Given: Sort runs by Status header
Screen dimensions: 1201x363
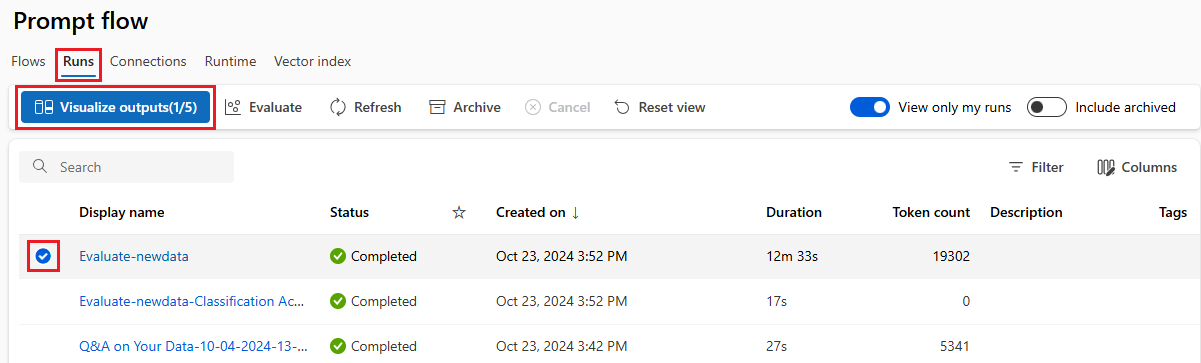Looking at the screenshot, I should pyautogui.click(x=349, y=212).
